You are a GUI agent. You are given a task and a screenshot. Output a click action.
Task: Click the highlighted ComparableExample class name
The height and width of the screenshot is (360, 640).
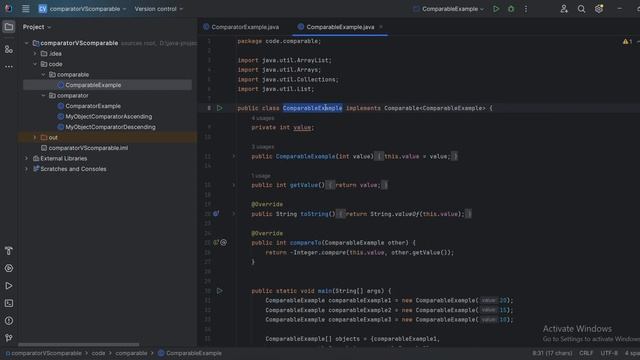pos(312,108)
